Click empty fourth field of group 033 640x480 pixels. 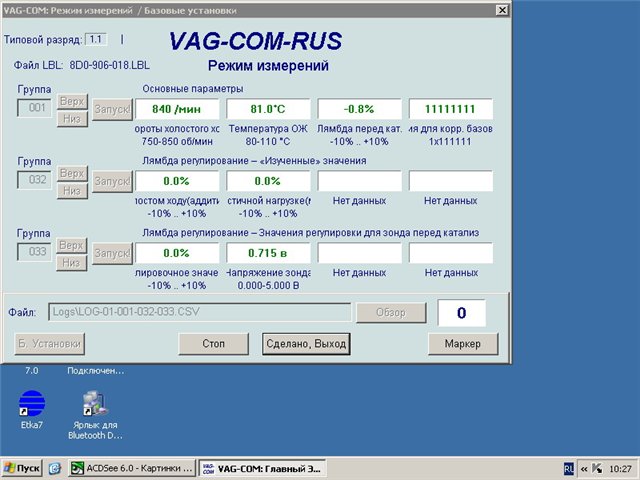pyautogui.click(x=451, y=253)
